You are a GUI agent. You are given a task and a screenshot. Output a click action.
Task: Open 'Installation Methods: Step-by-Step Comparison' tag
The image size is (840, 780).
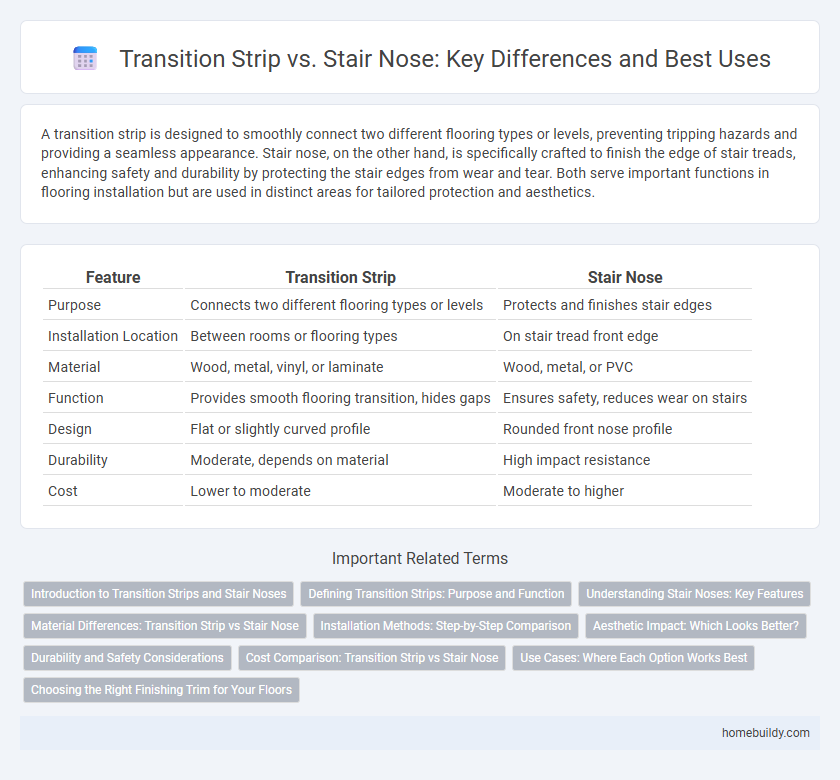point(446,626)
